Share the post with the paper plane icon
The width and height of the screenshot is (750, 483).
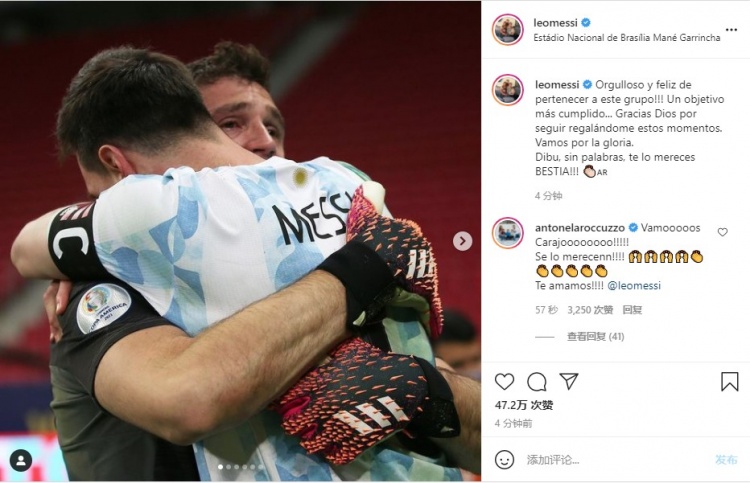[569, 381]
